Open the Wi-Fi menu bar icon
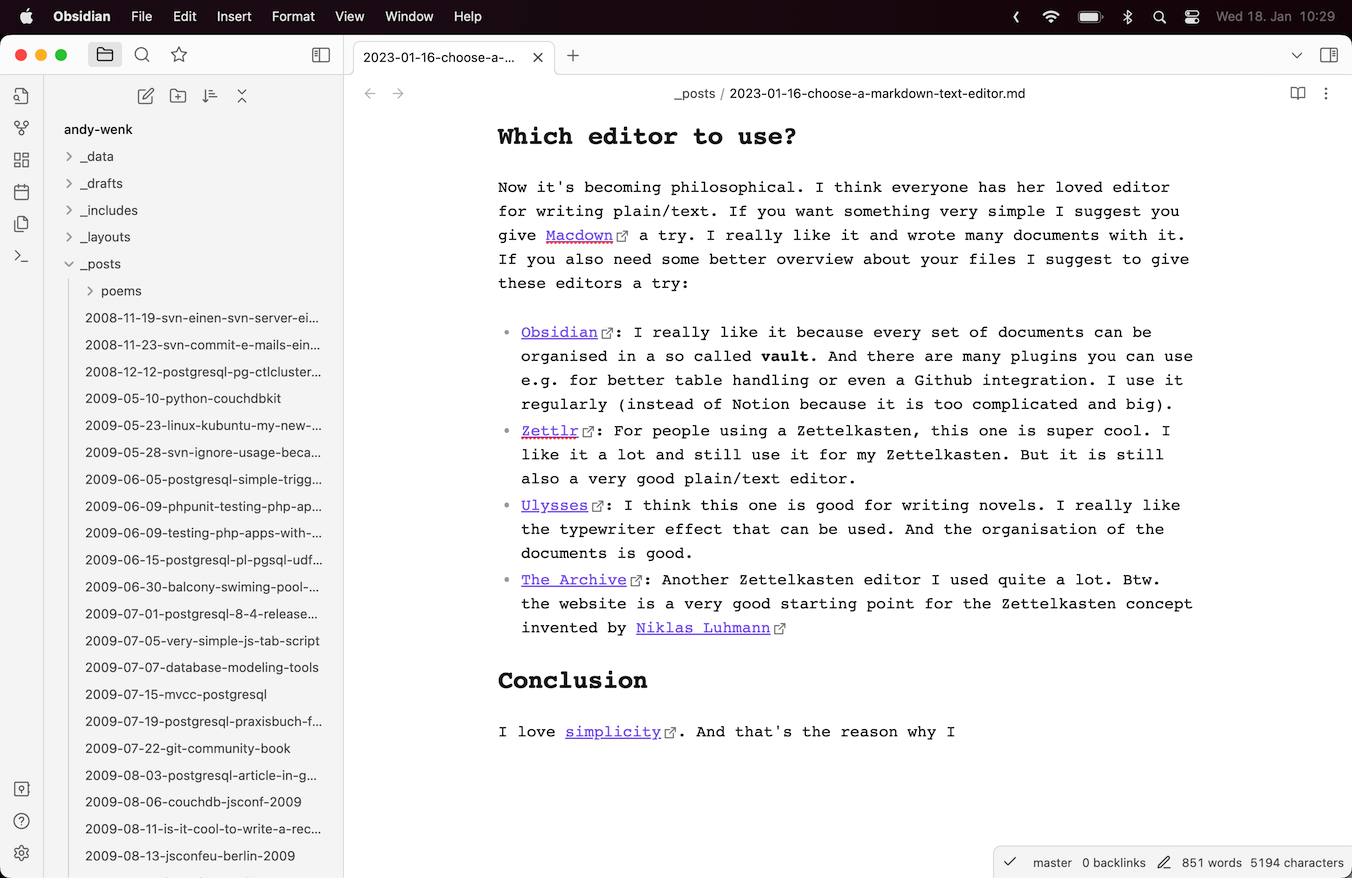The image size is (1352, 878). pyautogui.click(x=1050, y=16)
